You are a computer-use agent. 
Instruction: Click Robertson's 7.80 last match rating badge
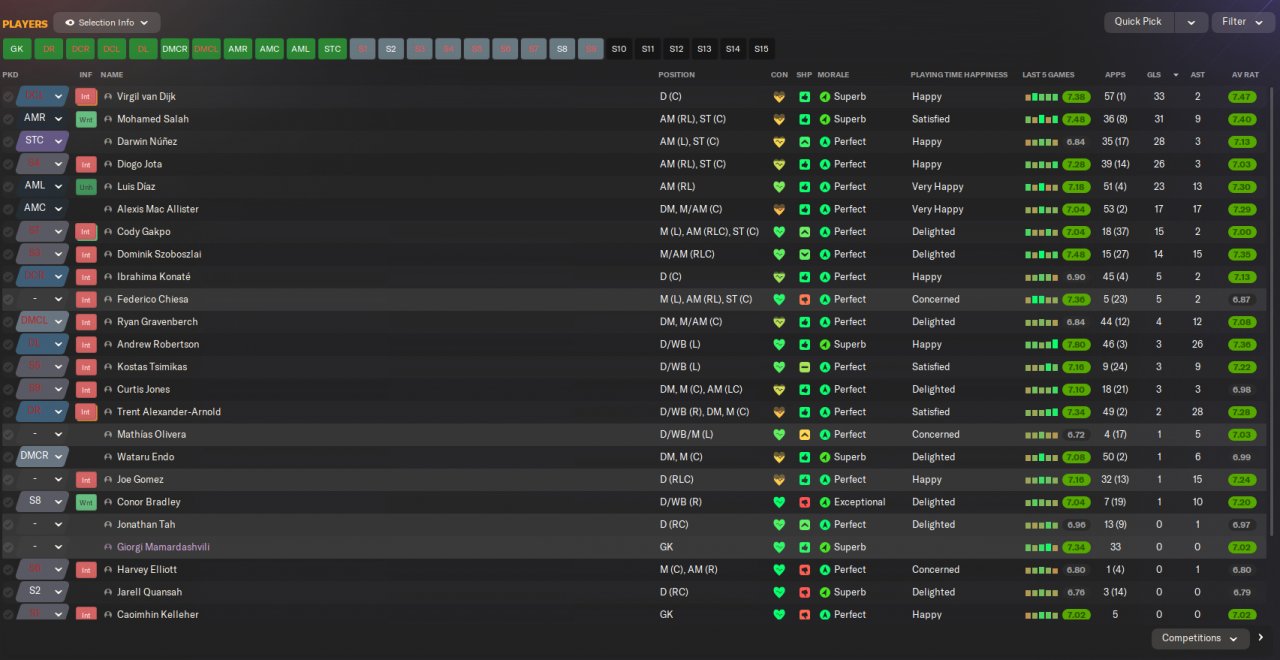[1076, 344]
